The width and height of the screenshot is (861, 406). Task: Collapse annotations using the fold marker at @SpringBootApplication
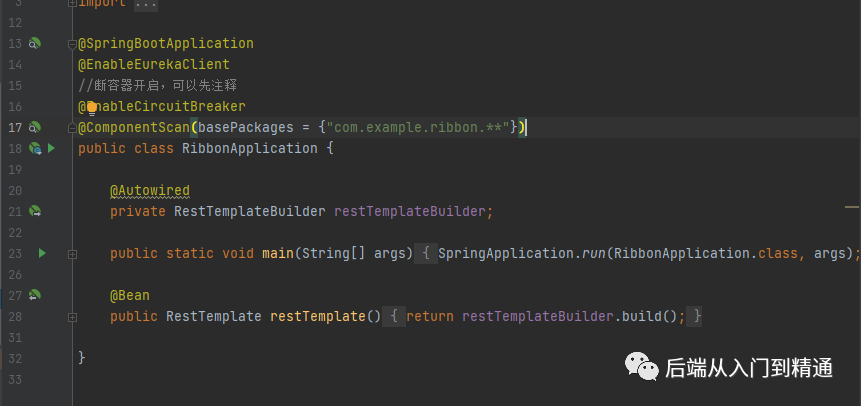72,44
